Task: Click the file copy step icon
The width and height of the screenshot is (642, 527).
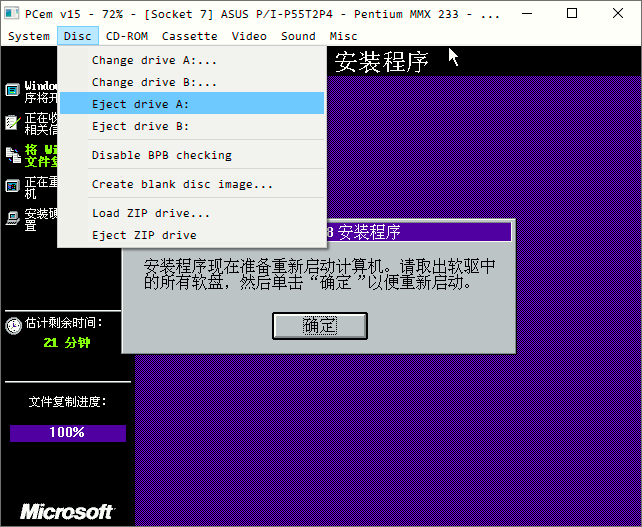Action: pos(13,155)
